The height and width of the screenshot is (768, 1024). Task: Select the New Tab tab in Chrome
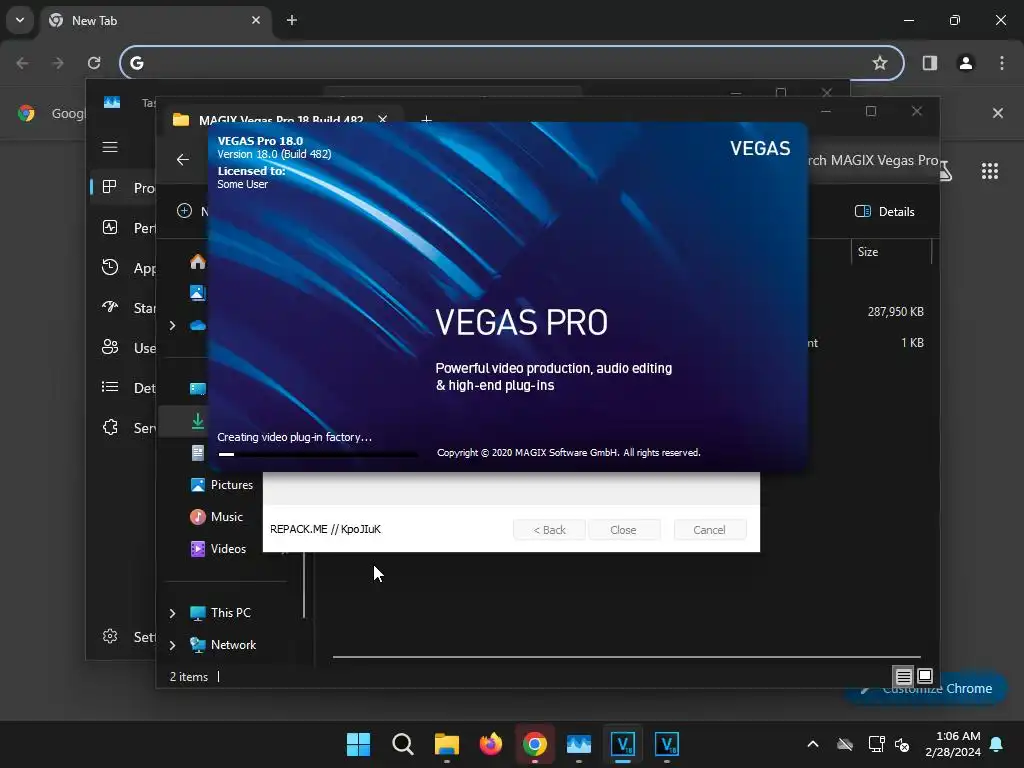[x=155, y=21]
